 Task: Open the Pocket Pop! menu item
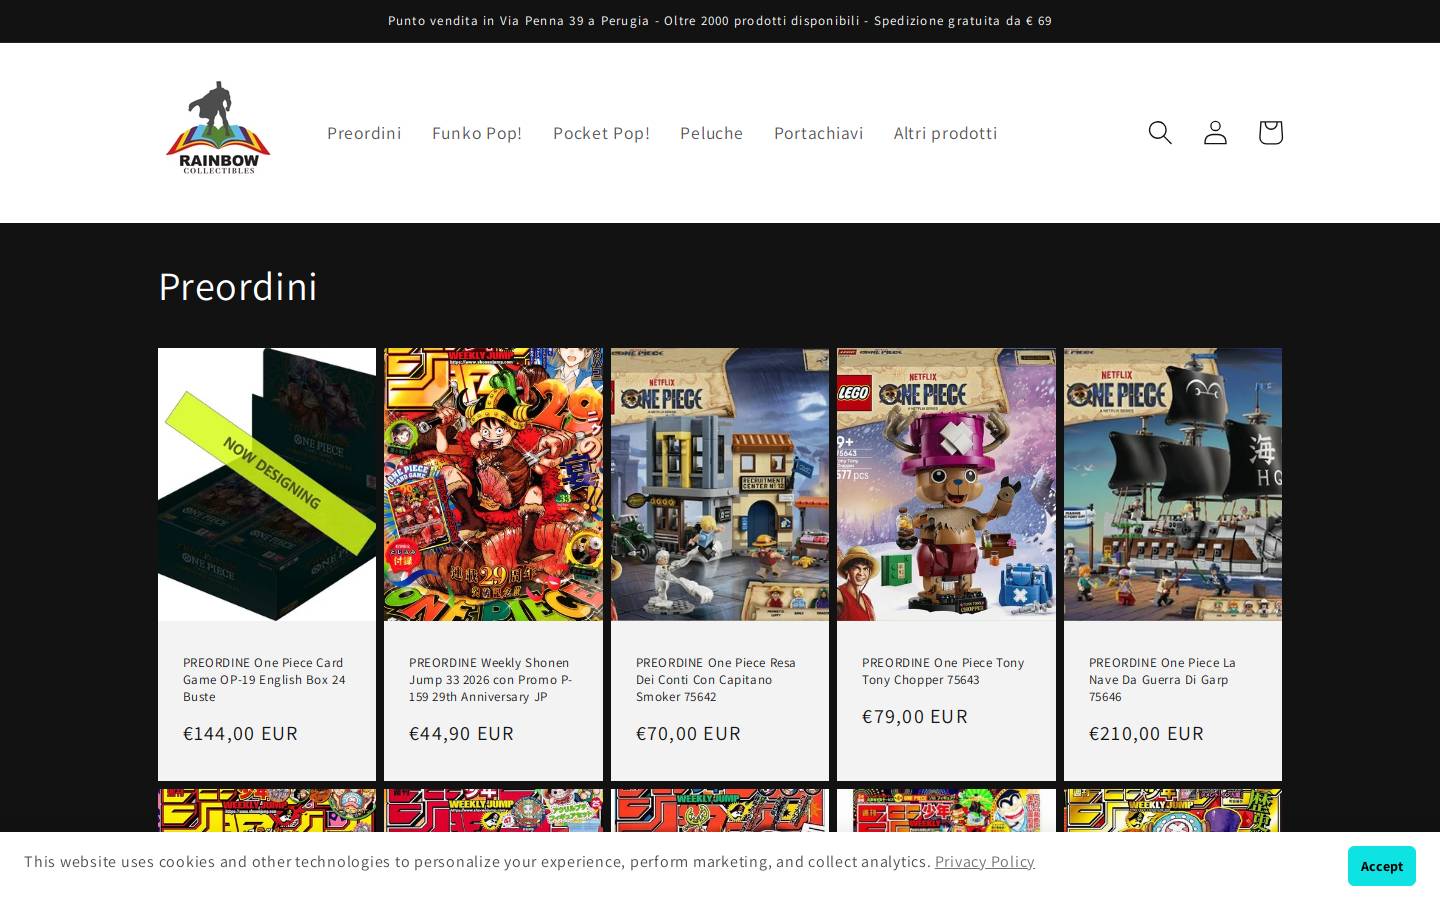[601, 133]
